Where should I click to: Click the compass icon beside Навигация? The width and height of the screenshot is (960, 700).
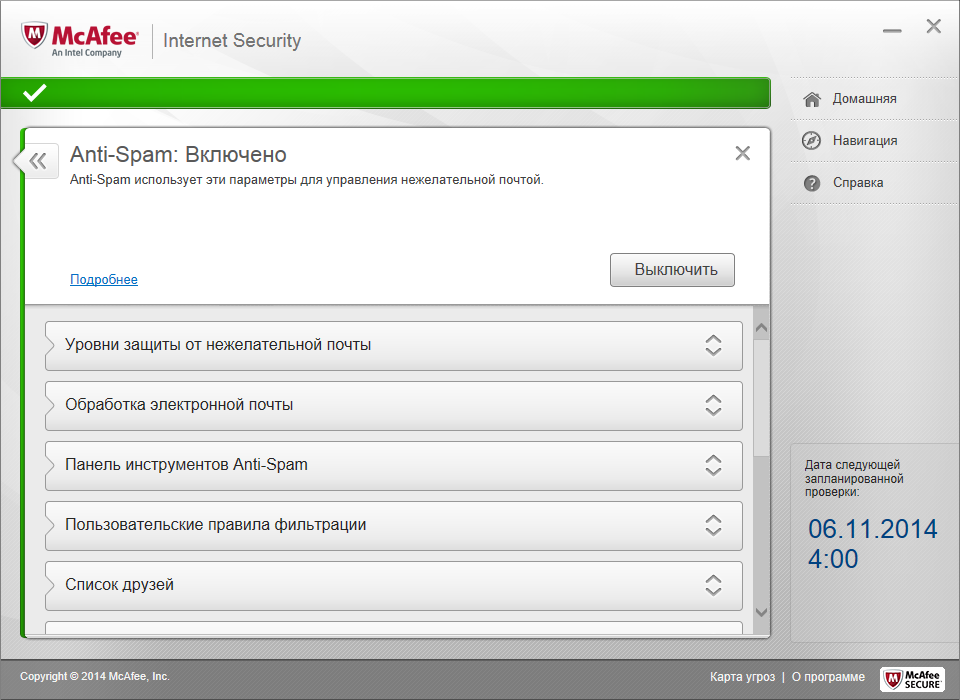pos(812,140)
